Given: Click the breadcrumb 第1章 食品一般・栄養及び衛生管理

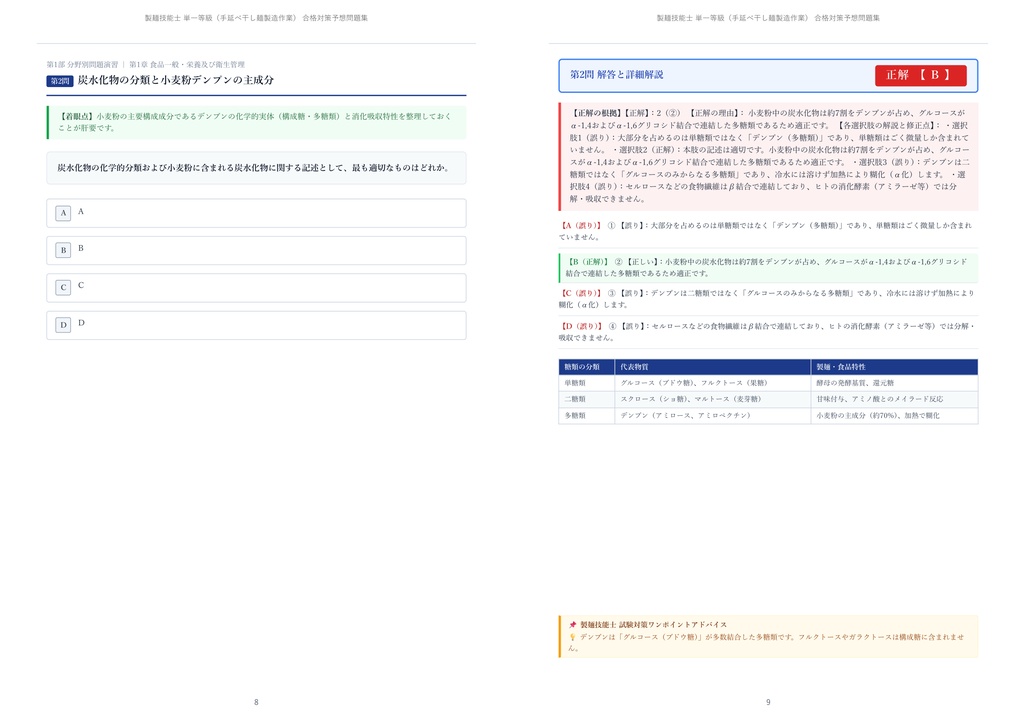Looking at the screenshot, I should tap(187, 65).
